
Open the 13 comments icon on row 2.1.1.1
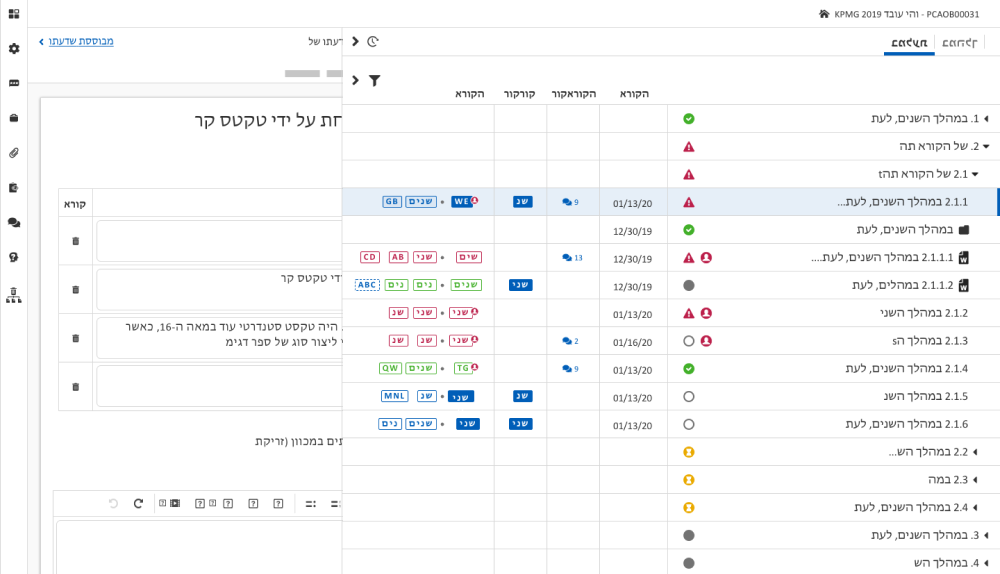click(572, 258)
